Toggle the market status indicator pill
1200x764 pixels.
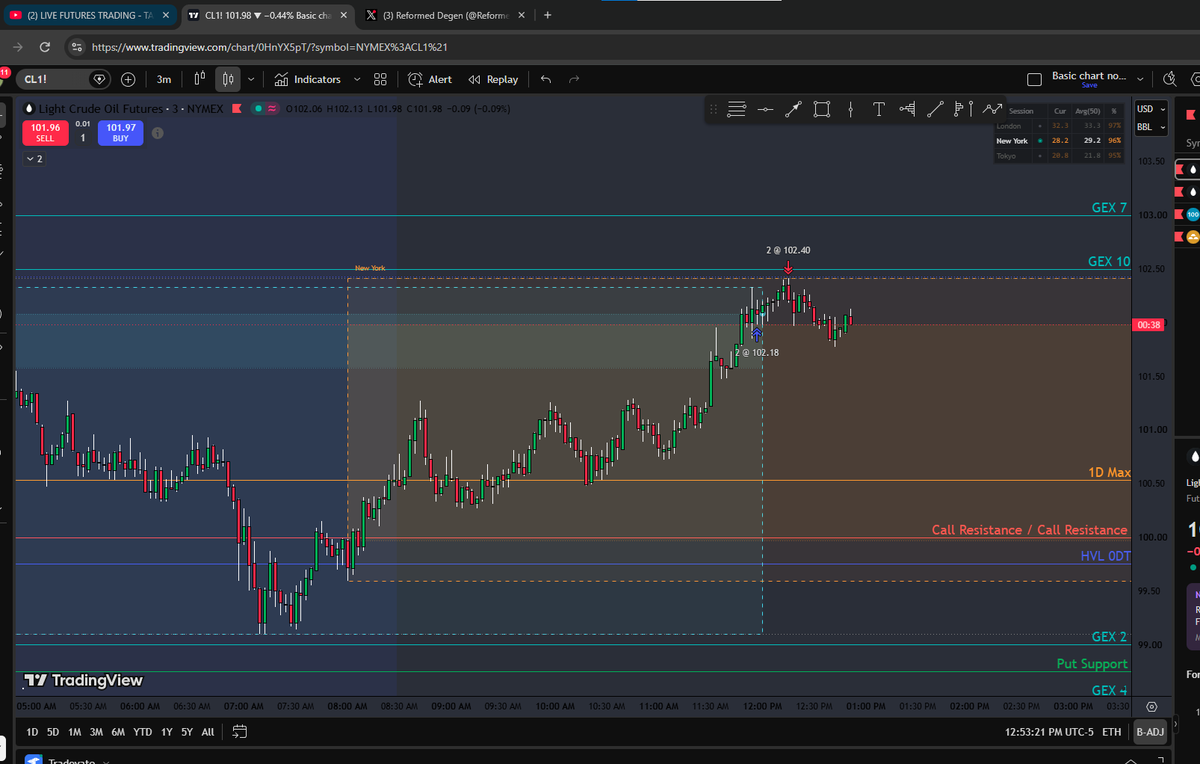pyautogui.click(x=266, y=108)
